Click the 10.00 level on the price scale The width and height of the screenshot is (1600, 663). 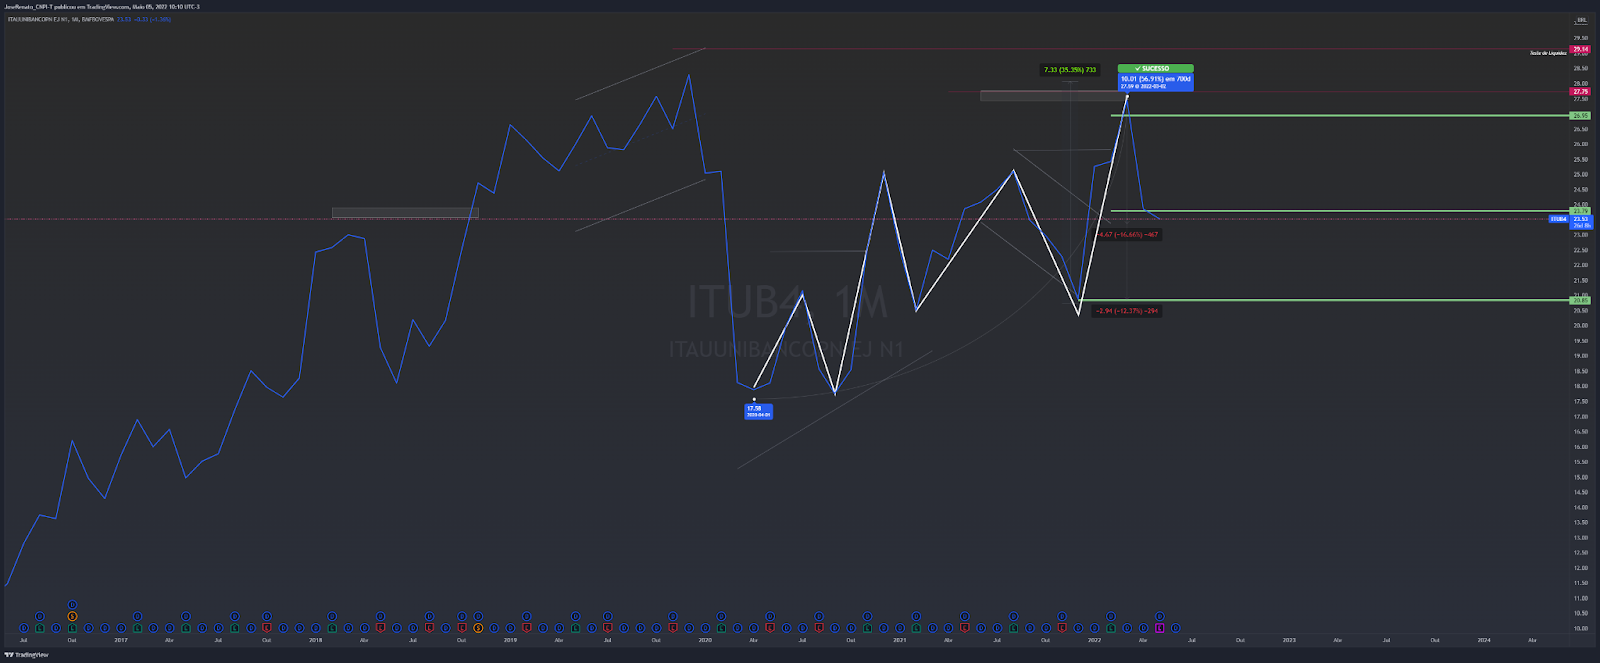(x=1580, y=629)
